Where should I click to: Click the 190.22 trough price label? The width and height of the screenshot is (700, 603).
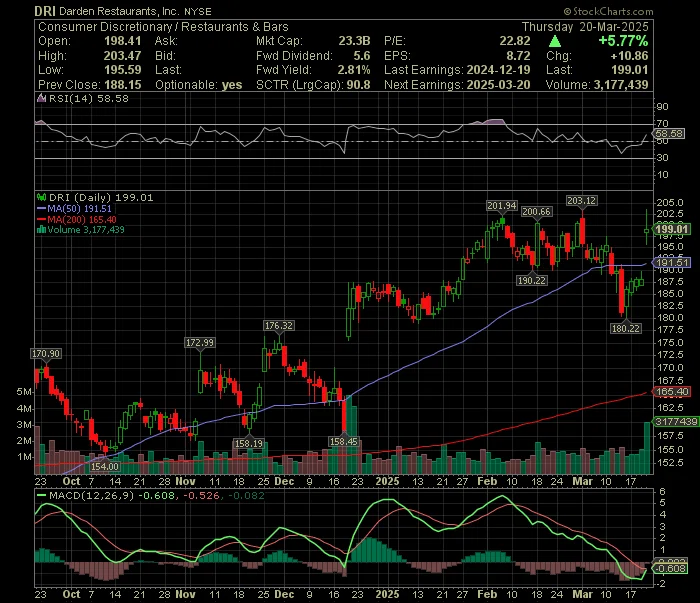(x=531, y=280)
